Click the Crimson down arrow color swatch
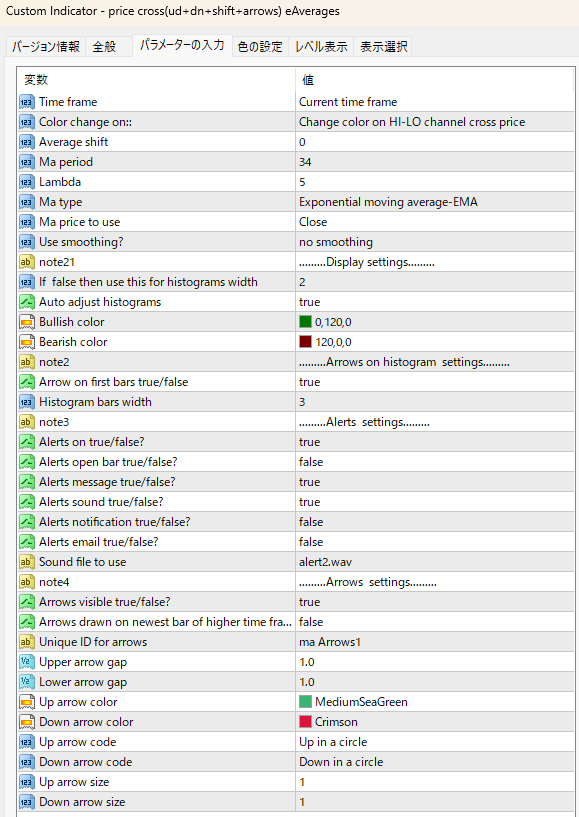Screen dimensions: 579x817 tap(305, 722)
